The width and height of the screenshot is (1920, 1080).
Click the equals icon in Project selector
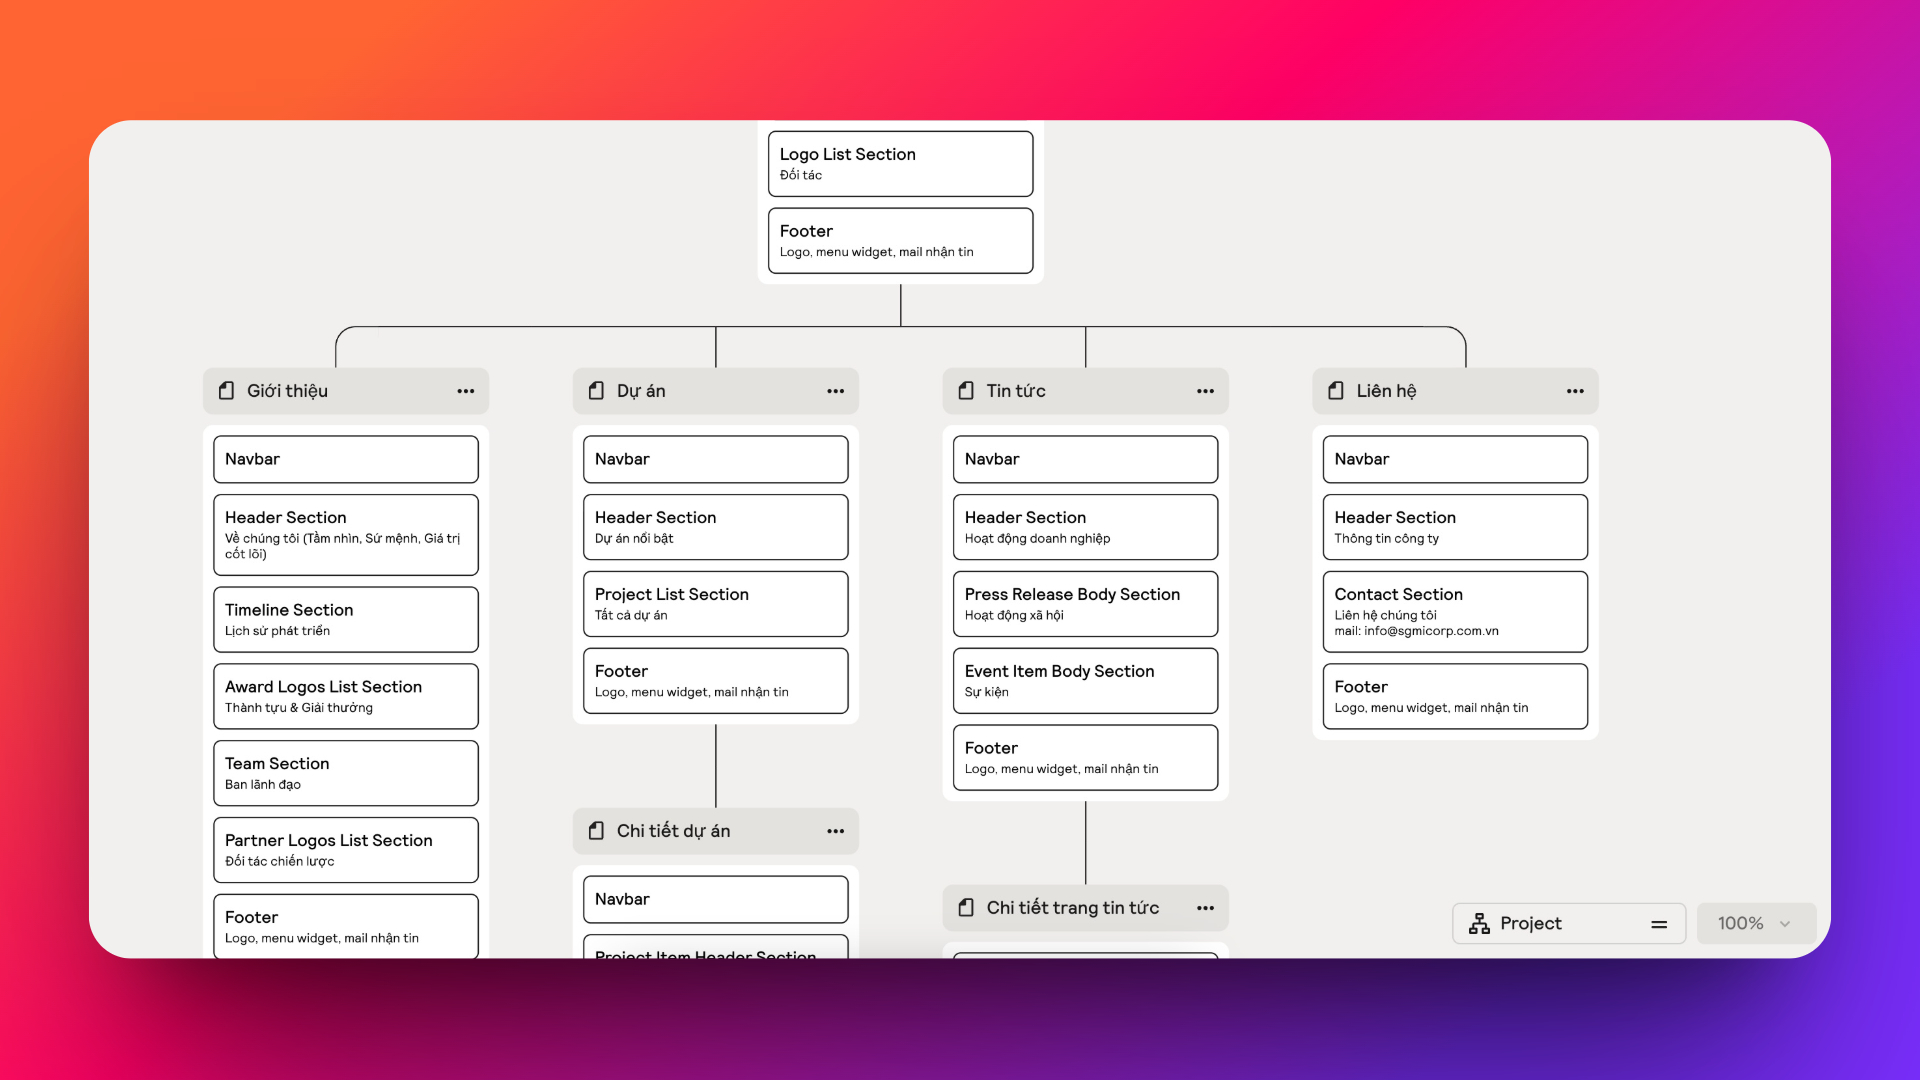coord(1659,924)
